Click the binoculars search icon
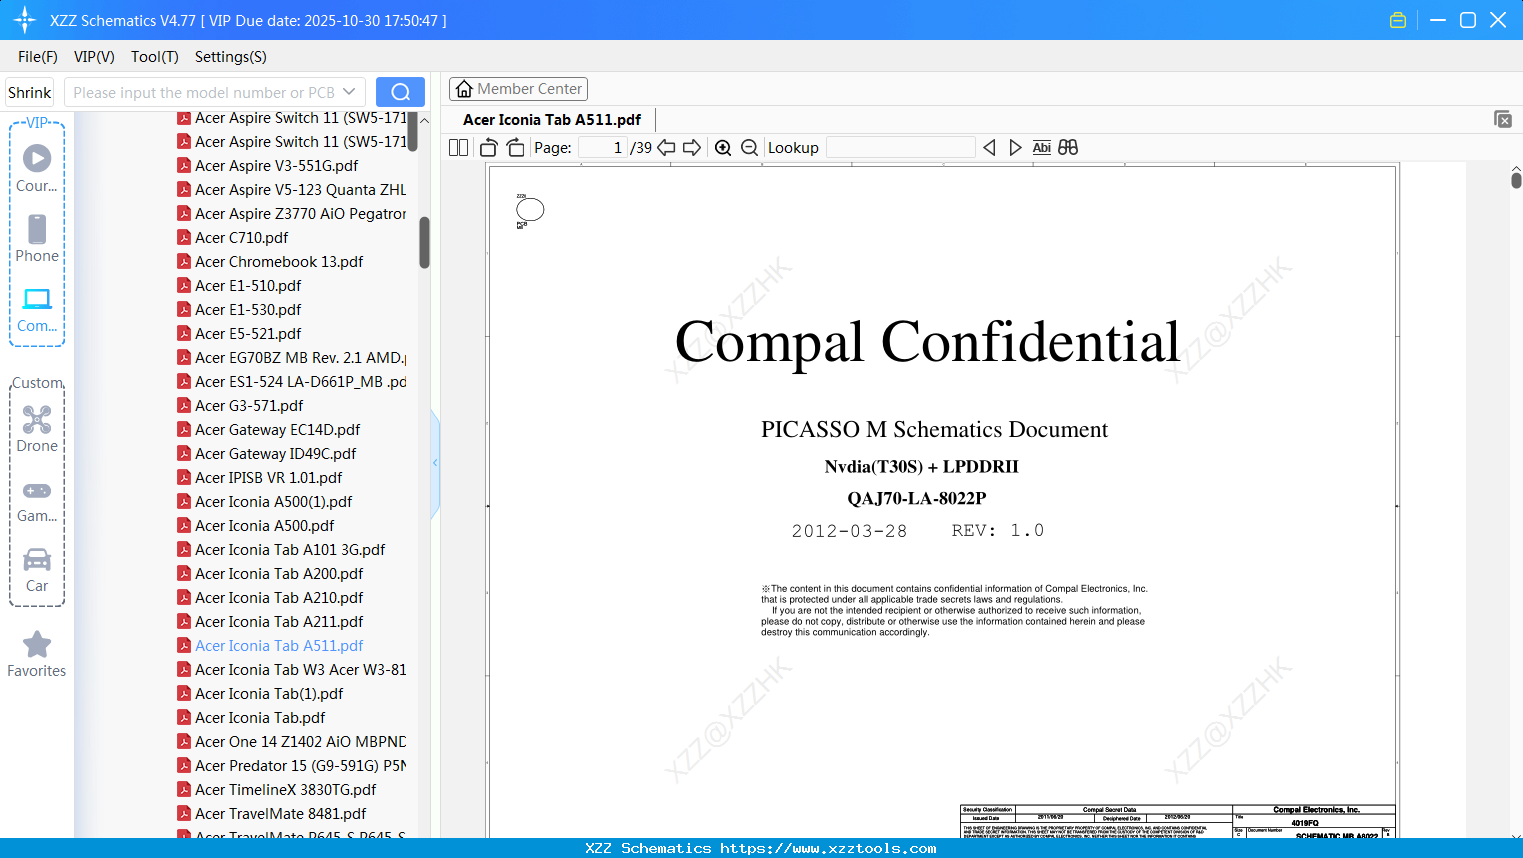Viewport: 1523px width, 858px height. [1068, 148]
